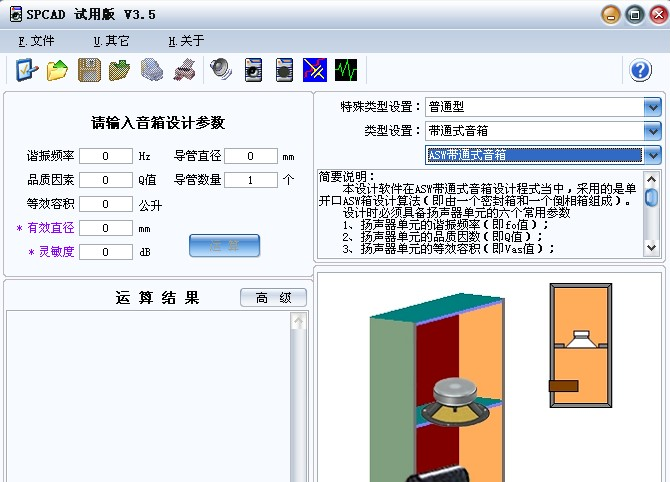Screen dimensions: 670x482
Task: Click the 请输入音箱设计参数 heading
Action: [x=158, y=123]
